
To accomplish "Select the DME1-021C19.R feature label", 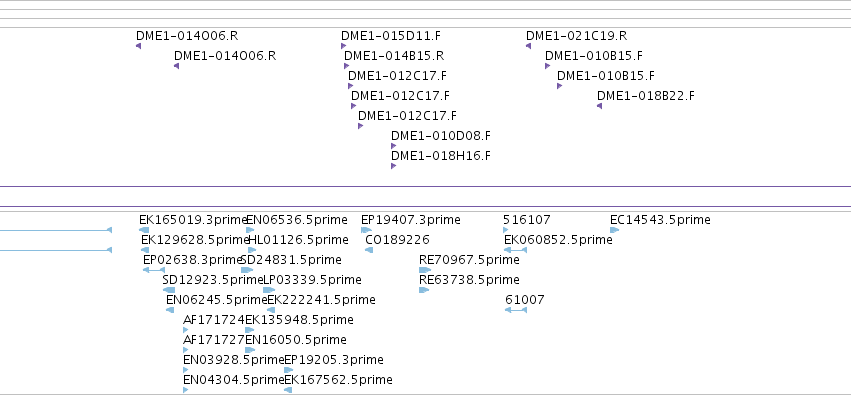I will 576,36.
